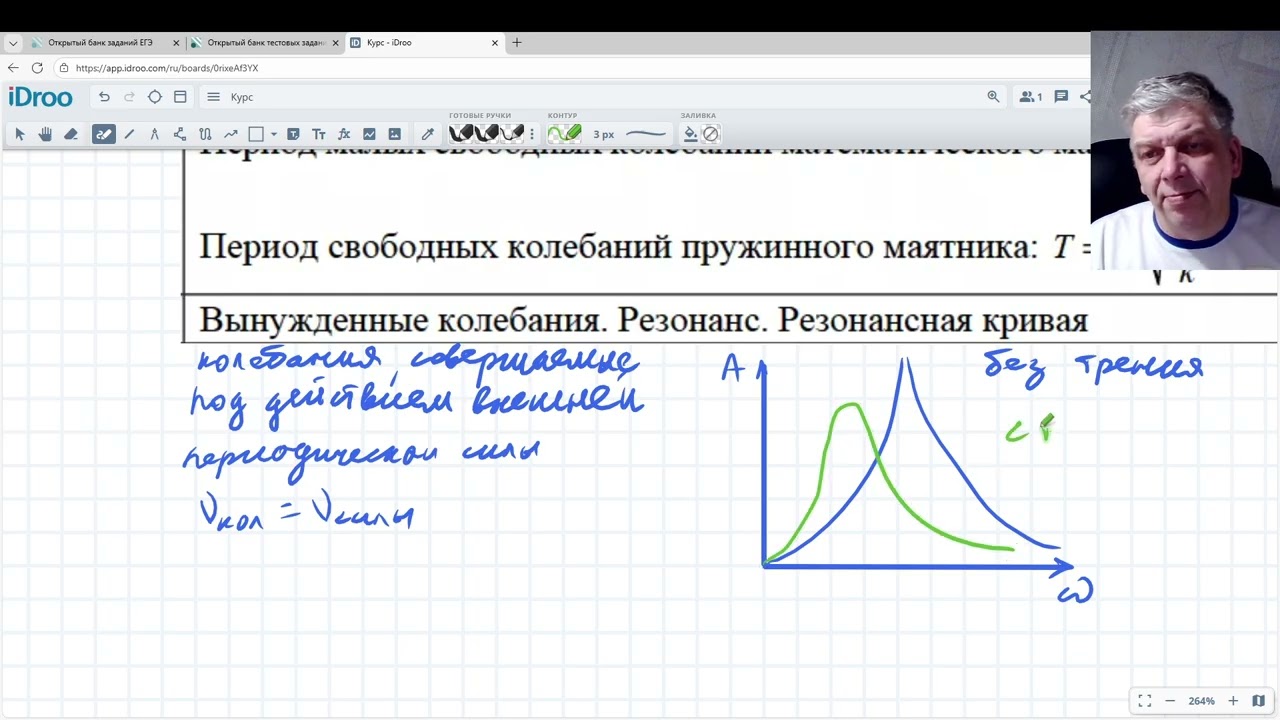This screenshot has height=720, width=1280.
Task: Open the board minimap icon
Action: [x=1259, y=701]
